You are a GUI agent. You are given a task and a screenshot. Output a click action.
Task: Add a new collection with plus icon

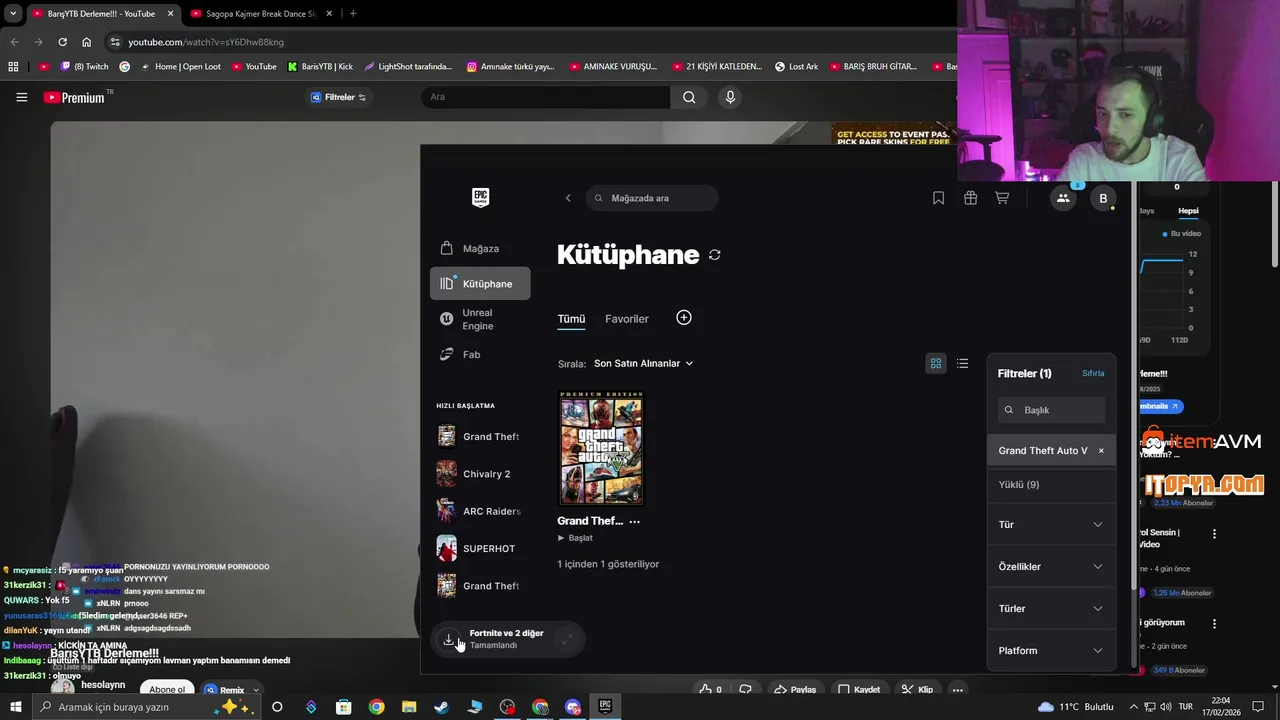point(684,318)
